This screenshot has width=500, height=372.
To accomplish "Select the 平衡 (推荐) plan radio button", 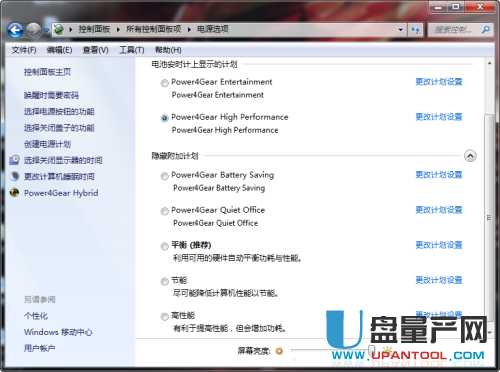I will [164, 246].
